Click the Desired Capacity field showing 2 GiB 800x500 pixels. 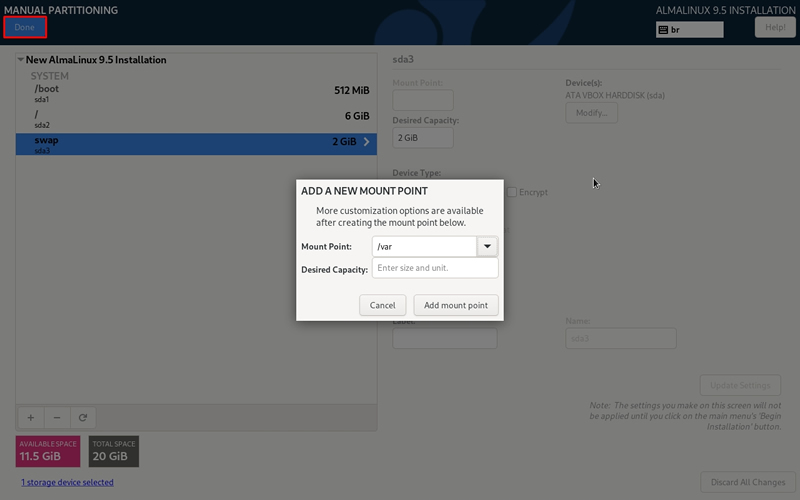point(423,138)
